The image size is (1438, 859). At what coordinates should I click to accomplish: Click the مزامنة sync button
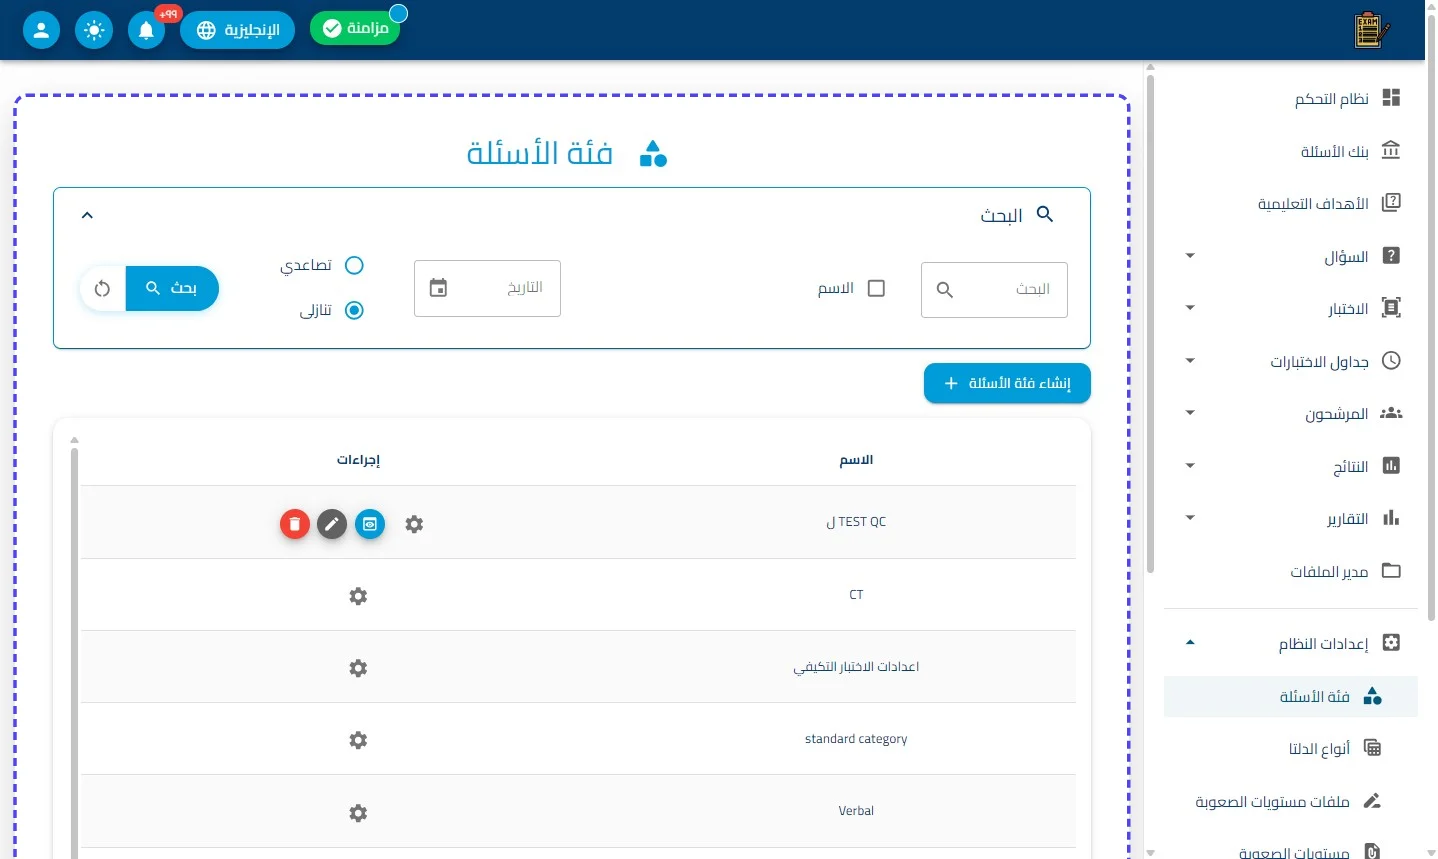pyautogui.click(x=355, y=28)
